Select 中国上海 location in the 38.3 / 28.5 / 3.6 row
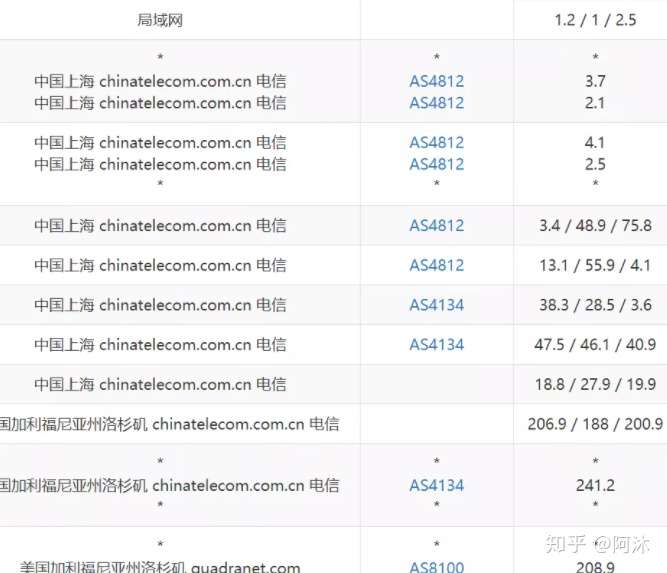Image resolution: width=667 pixels, height=573 pixels. click(160, 305)
